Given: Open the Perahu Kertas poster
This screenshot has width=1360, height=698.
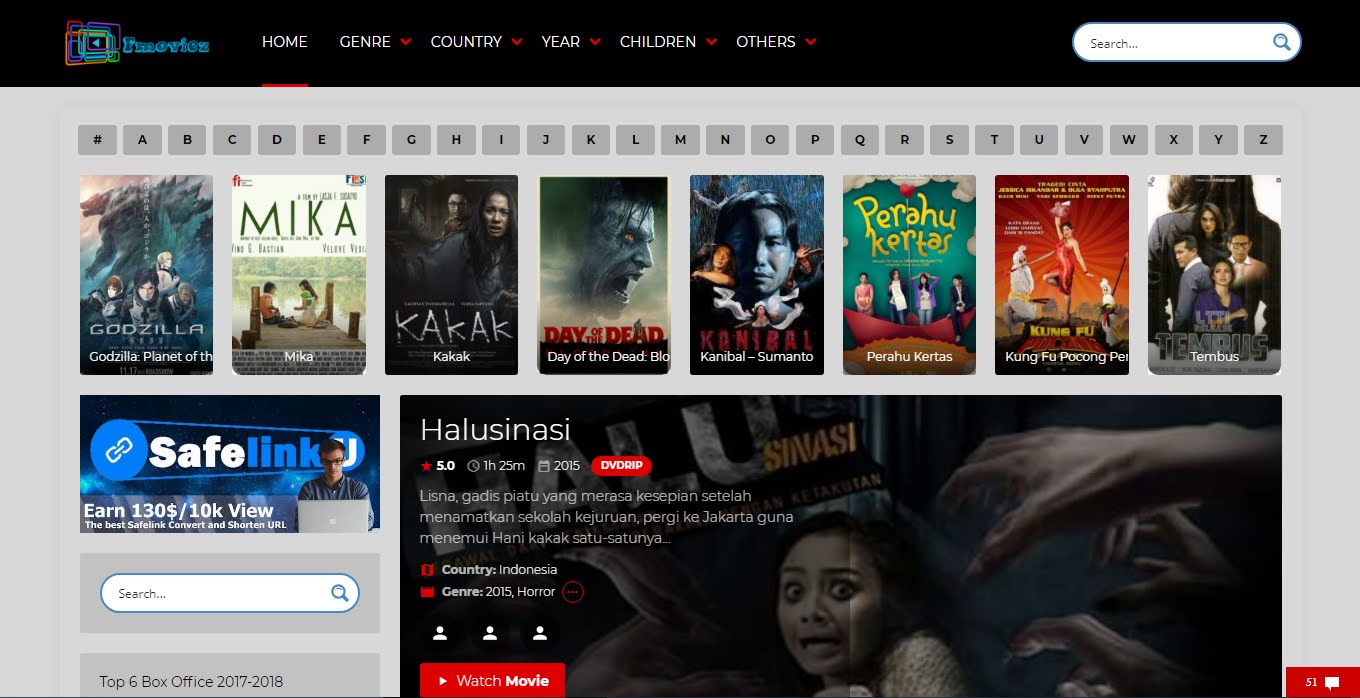Looking at the screenshot, I should [909, 275].
